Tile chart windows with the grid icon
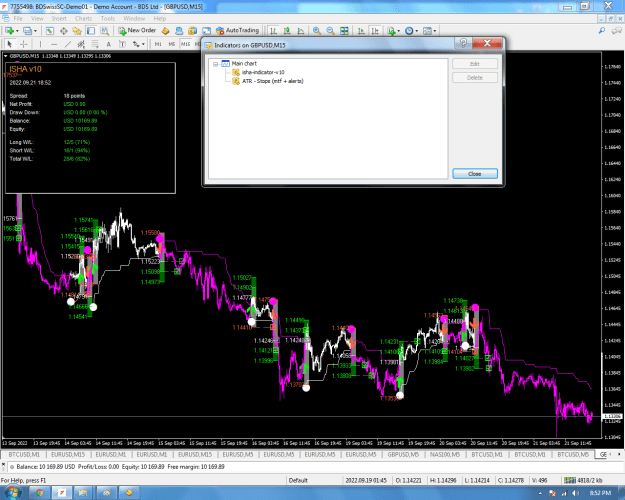625x500 pixels. pos(344,31)
